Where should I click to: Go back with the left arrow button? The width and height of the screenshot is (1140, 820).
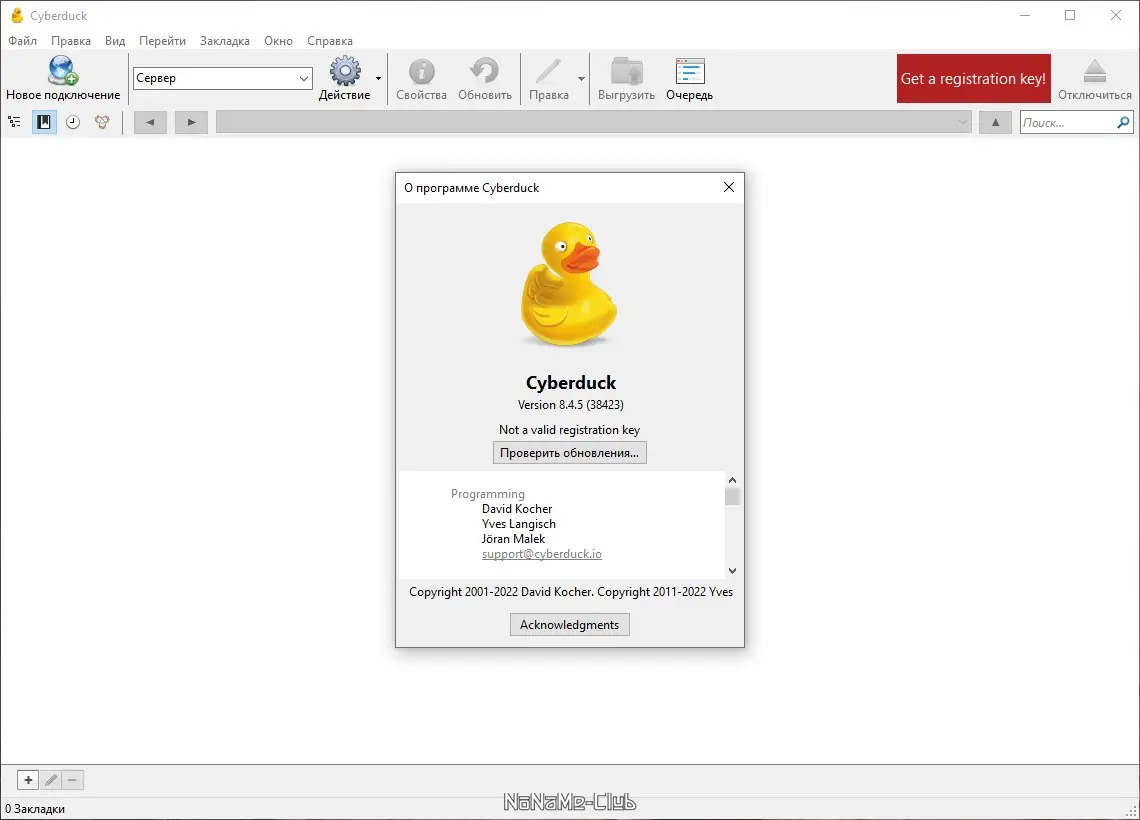coord(150,122)
